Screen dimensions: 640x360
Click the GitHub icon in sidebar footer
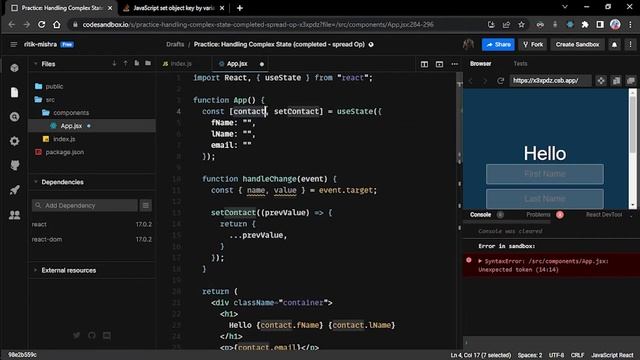[91, 336]
